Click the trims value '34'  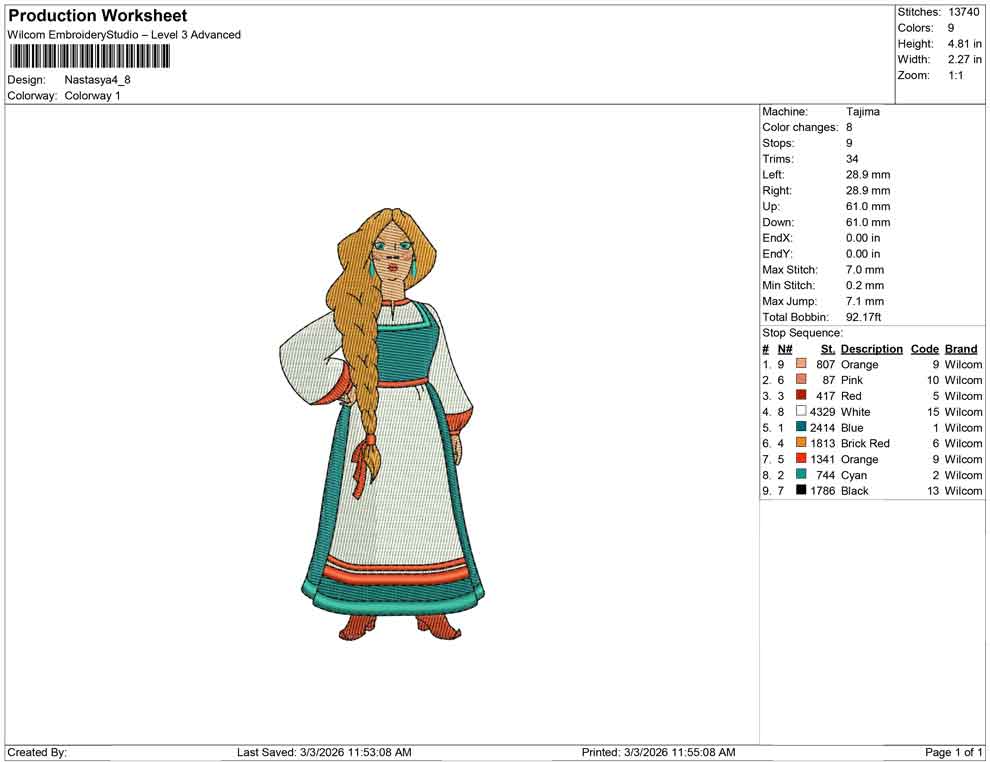click(x=852, y=158)
